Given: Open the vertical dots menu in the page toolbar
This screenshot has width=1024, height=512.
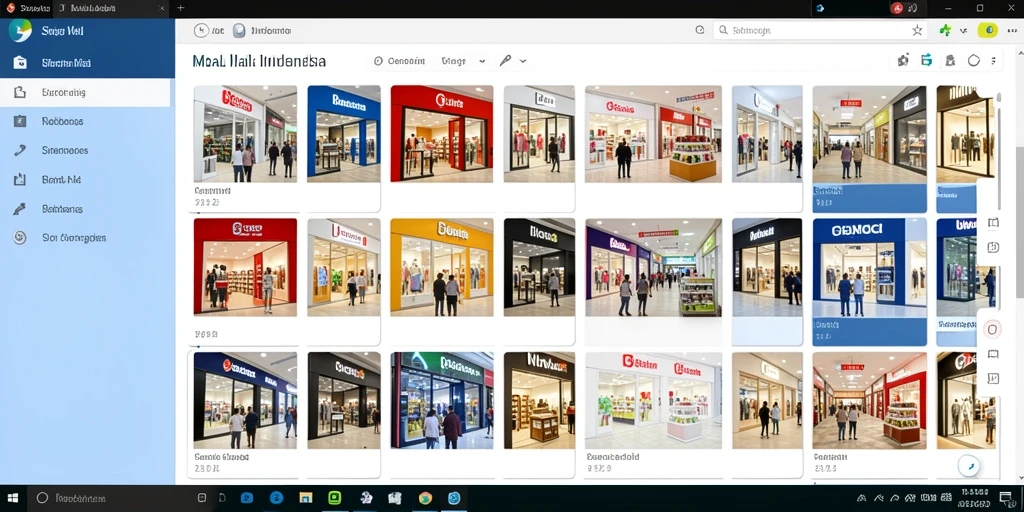Looking at the screenshot, I should [x=993, y=61].
